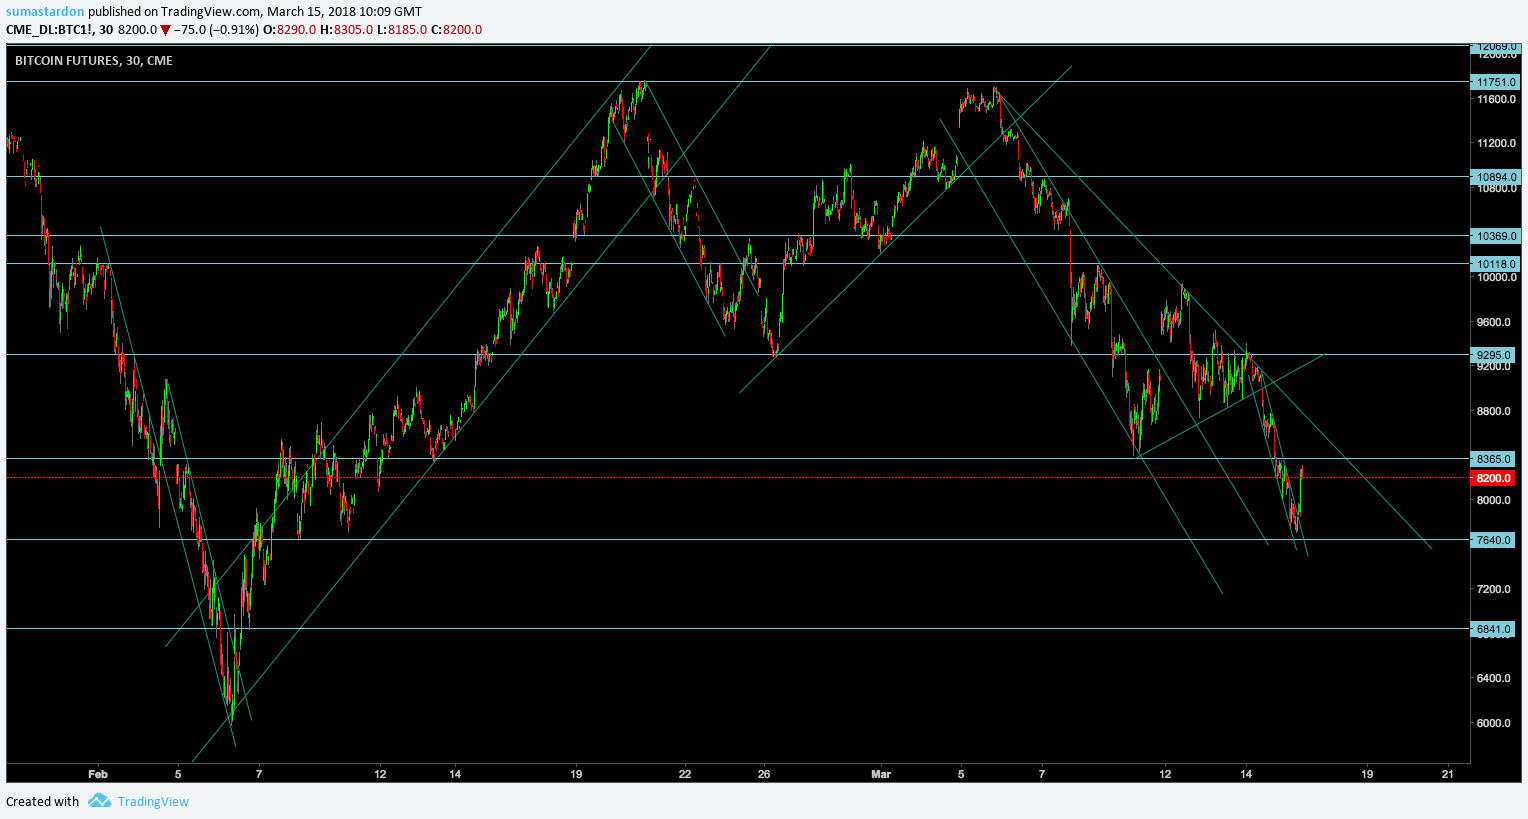Click the 9600.0 axis price value
1528x819 pixels.
pos(1494,322)
